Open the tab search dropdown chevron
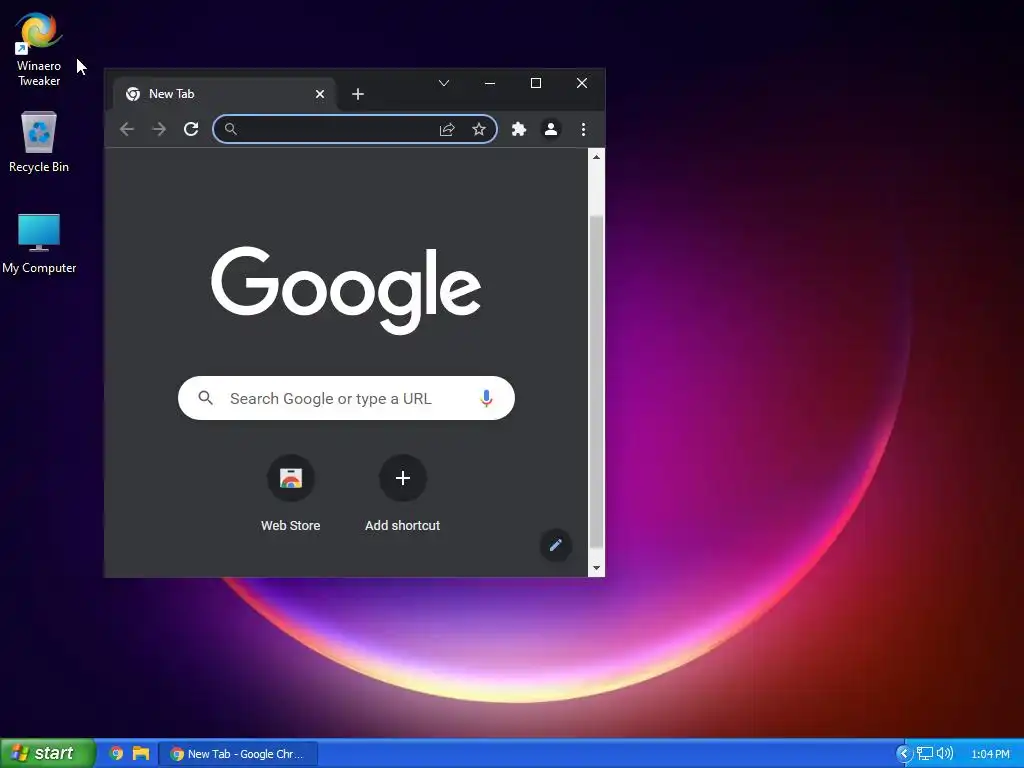This screenshot has width=1024, height=768. (x=444, y=83)
